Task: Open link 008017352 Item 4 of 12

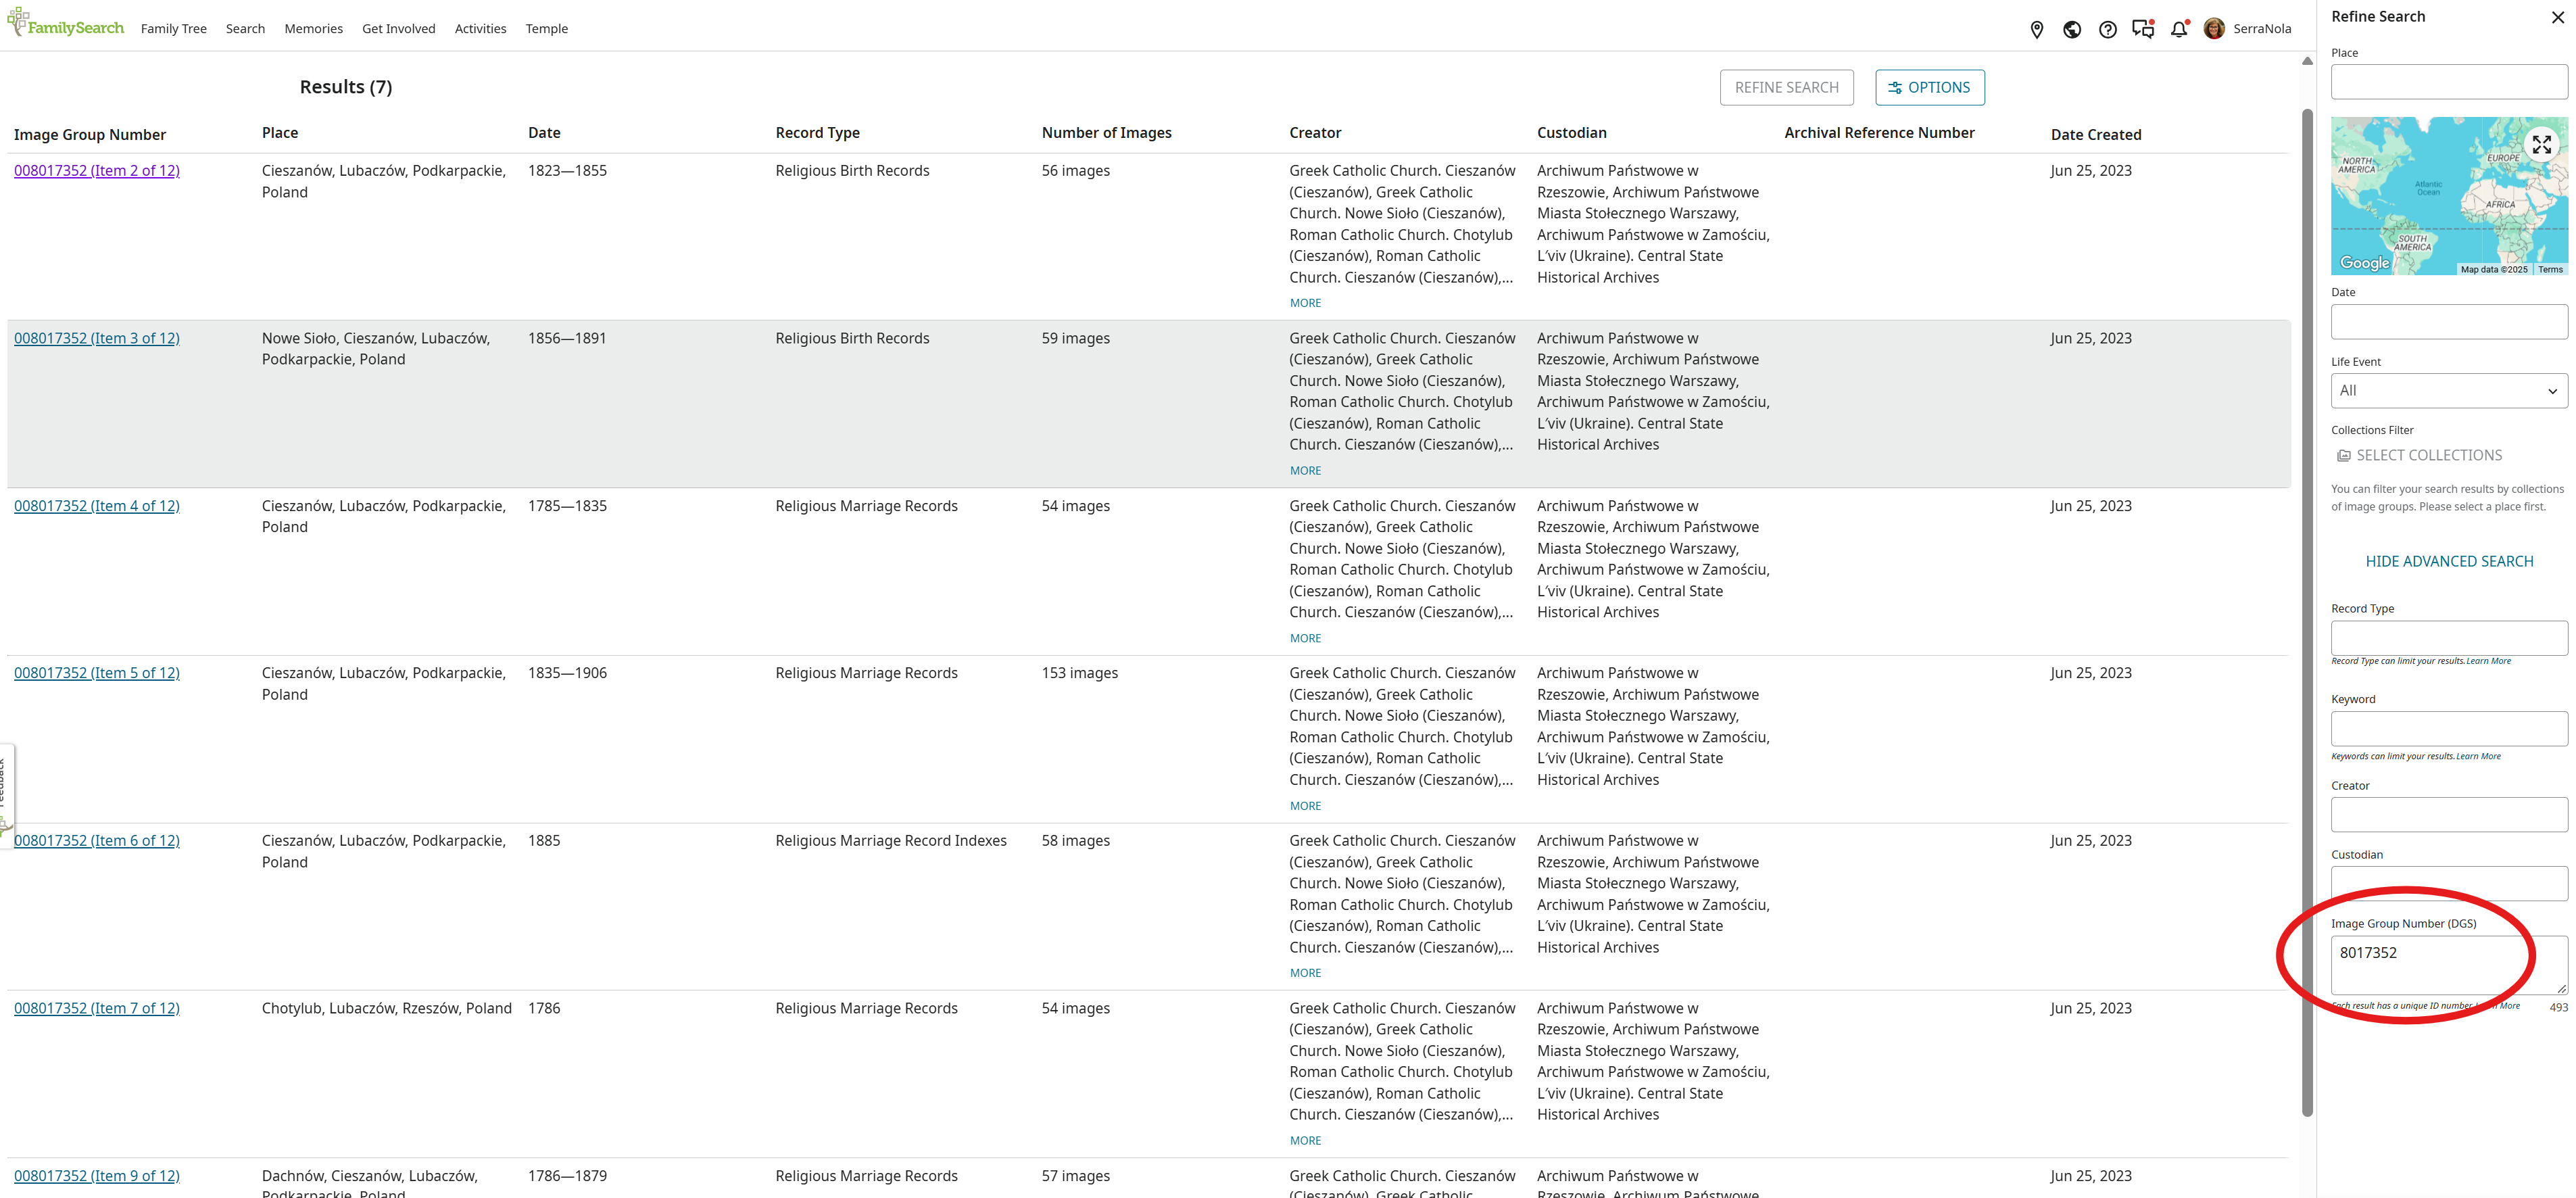Action: point(97,506)
